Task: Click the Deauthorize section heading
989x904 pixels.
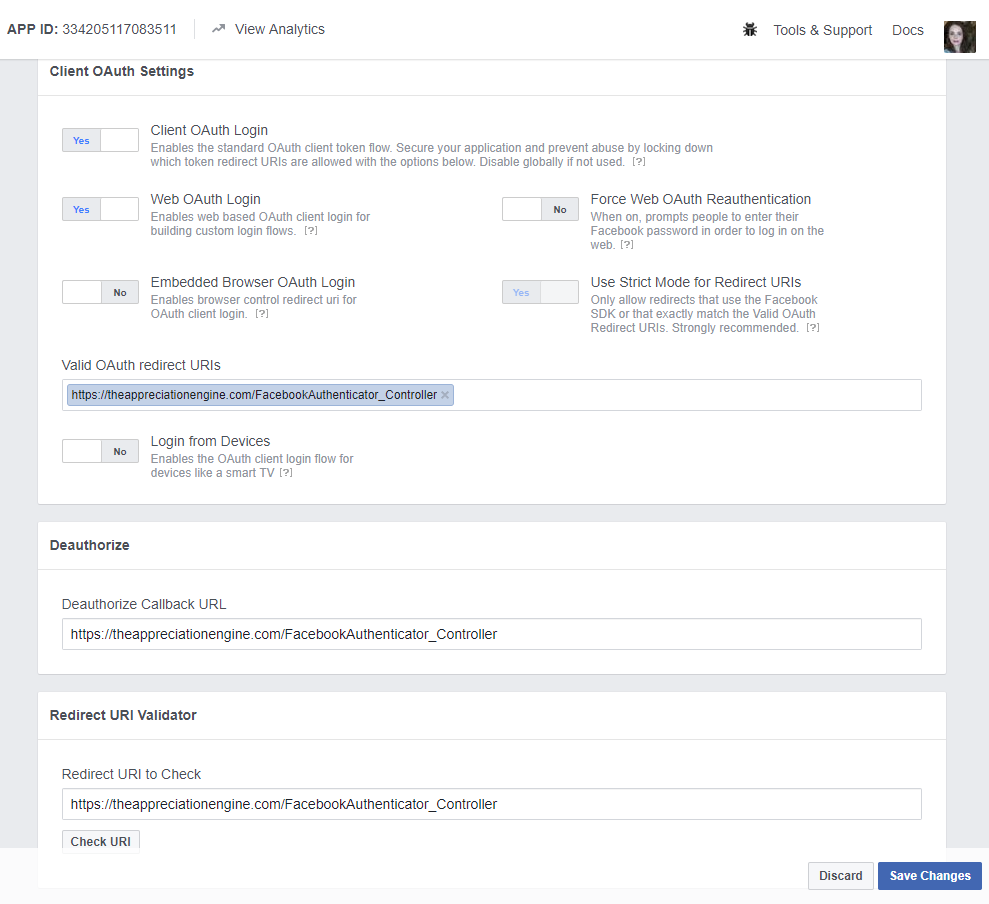Action: 90,545
